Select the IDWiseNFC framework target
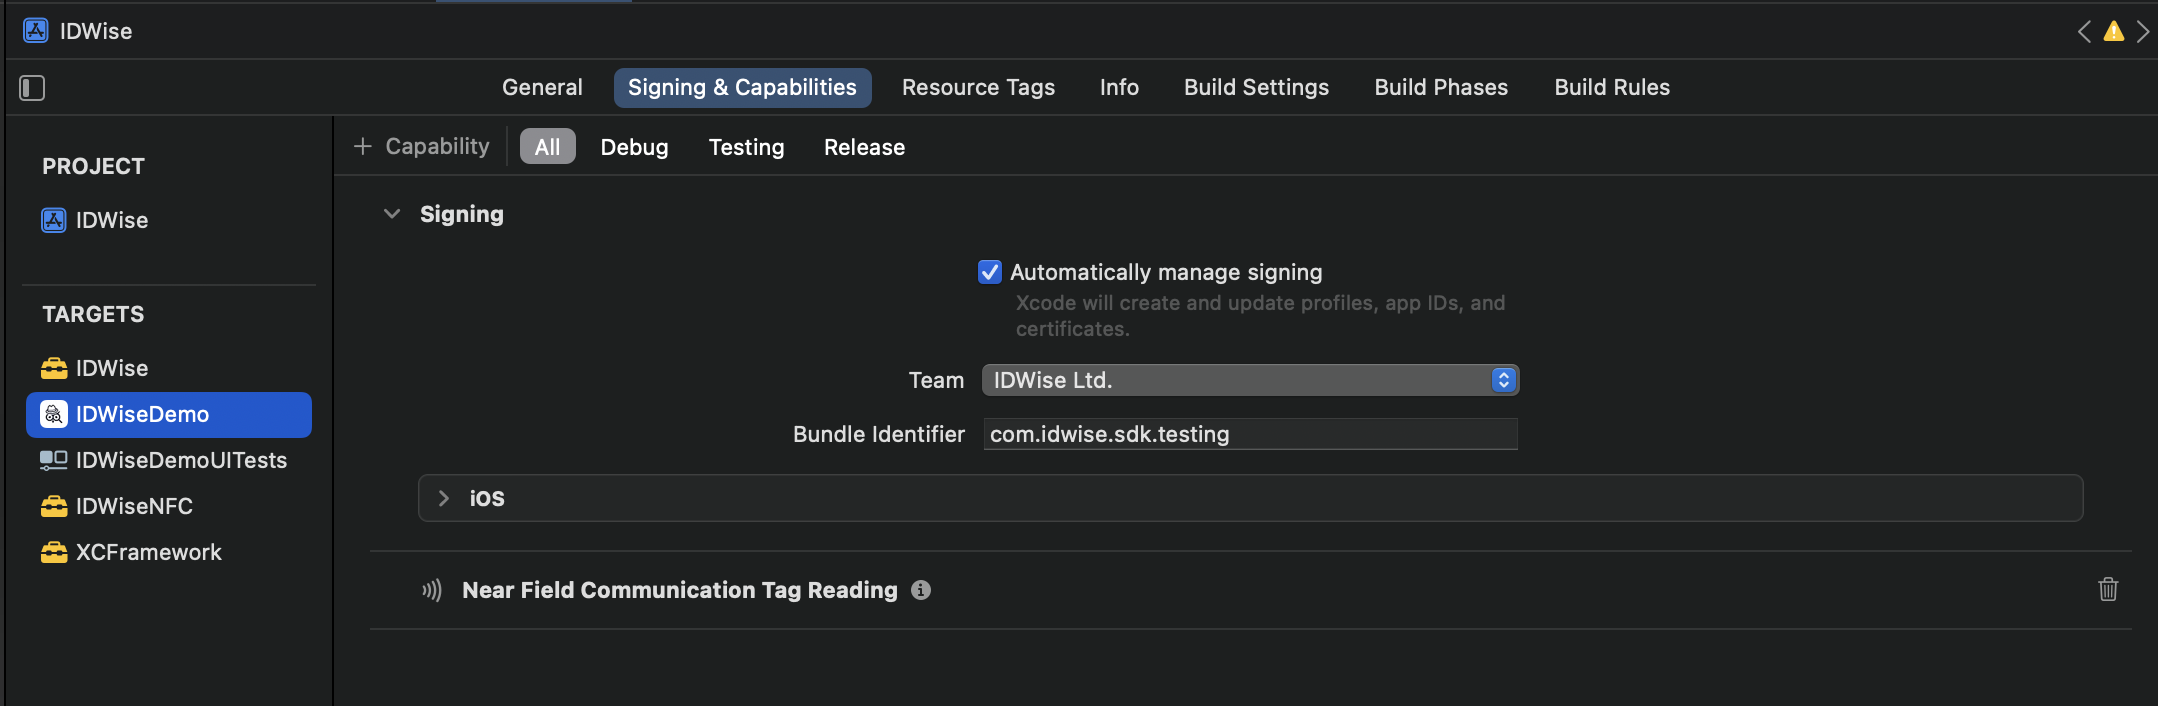 [x=117, y=506]
